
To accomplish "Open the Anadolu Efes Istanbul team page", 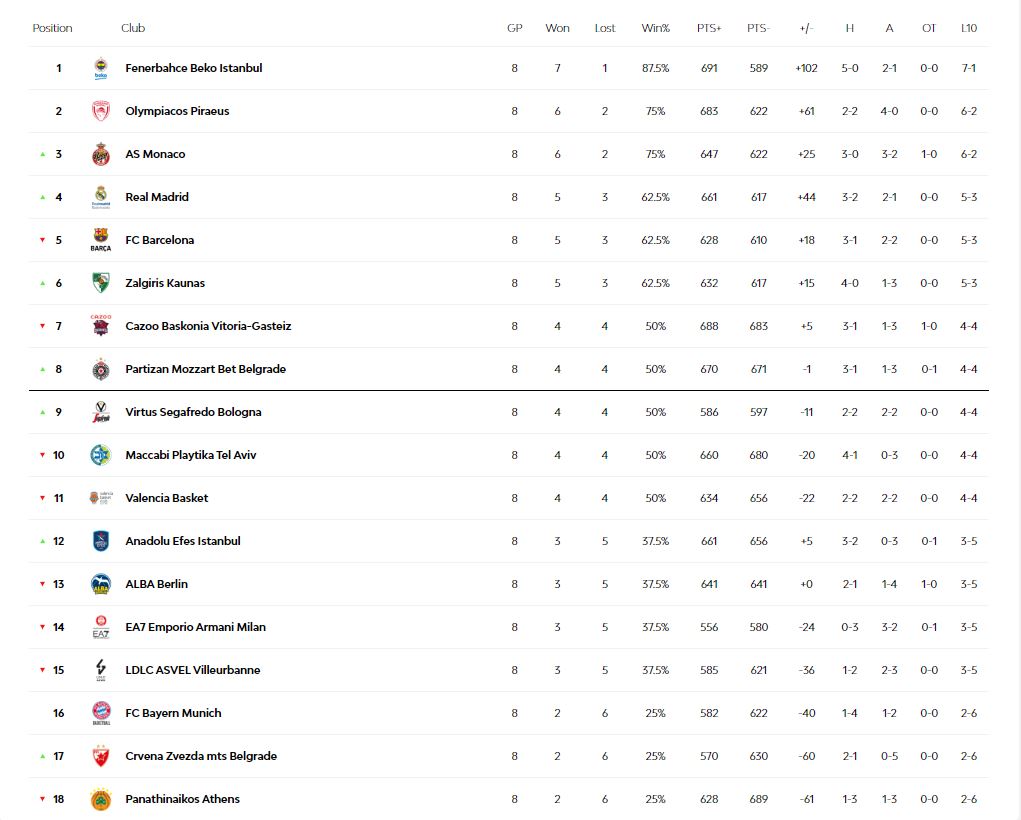I will (183, 541).
